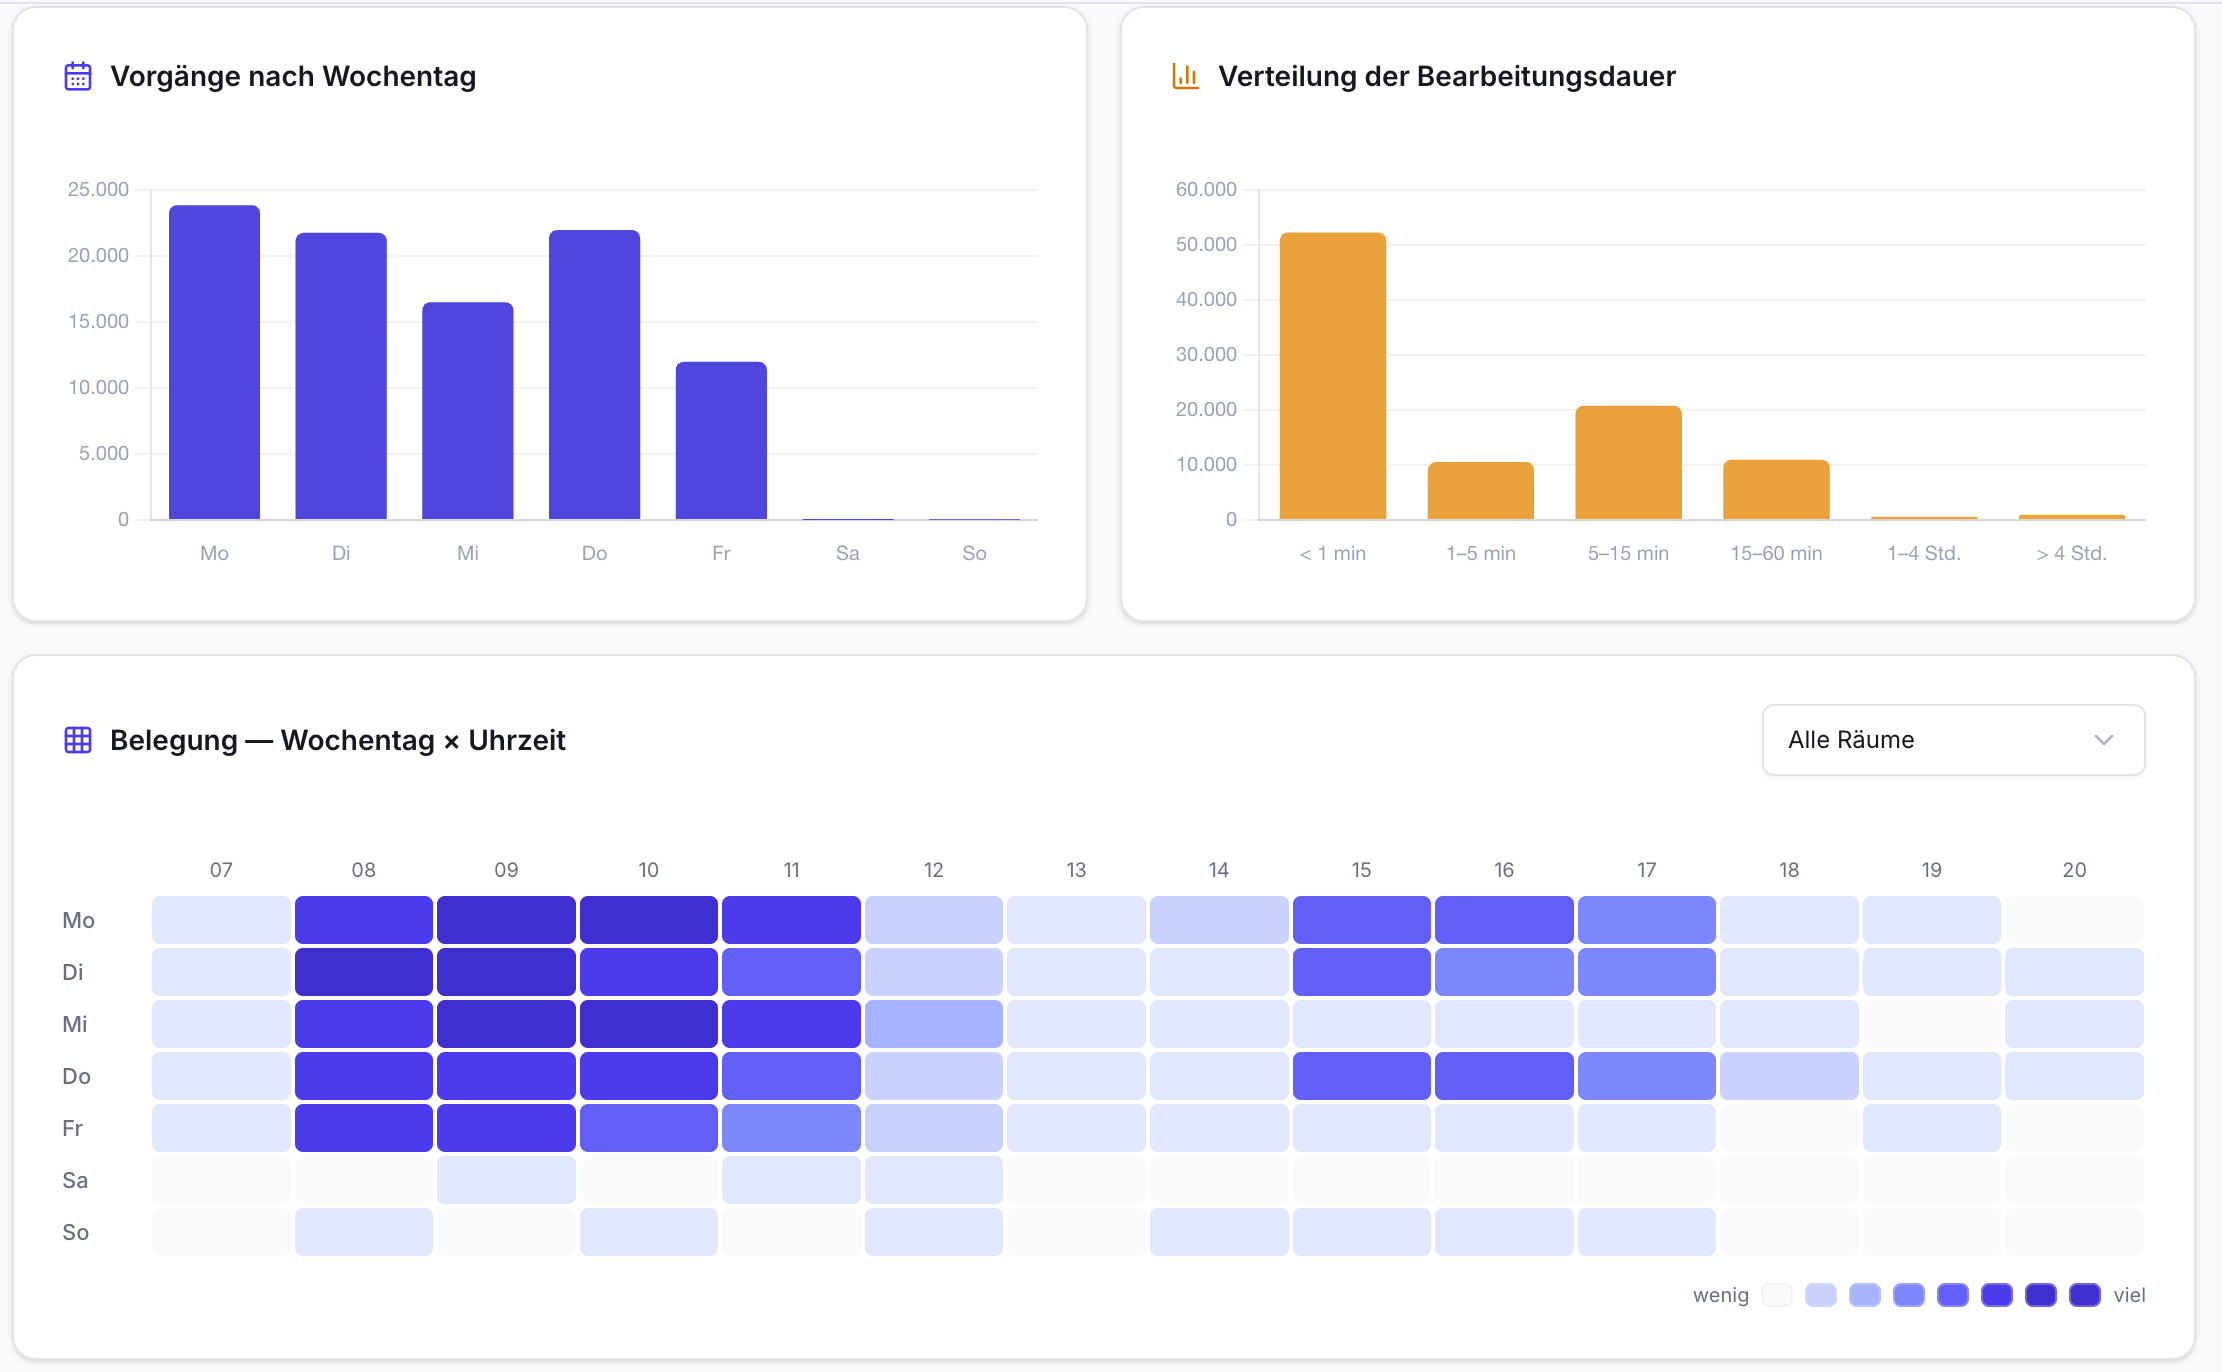Open the Alle Räume dropdown
The width and height of the screenshot is (2222, 1372).
[1953, 740]
